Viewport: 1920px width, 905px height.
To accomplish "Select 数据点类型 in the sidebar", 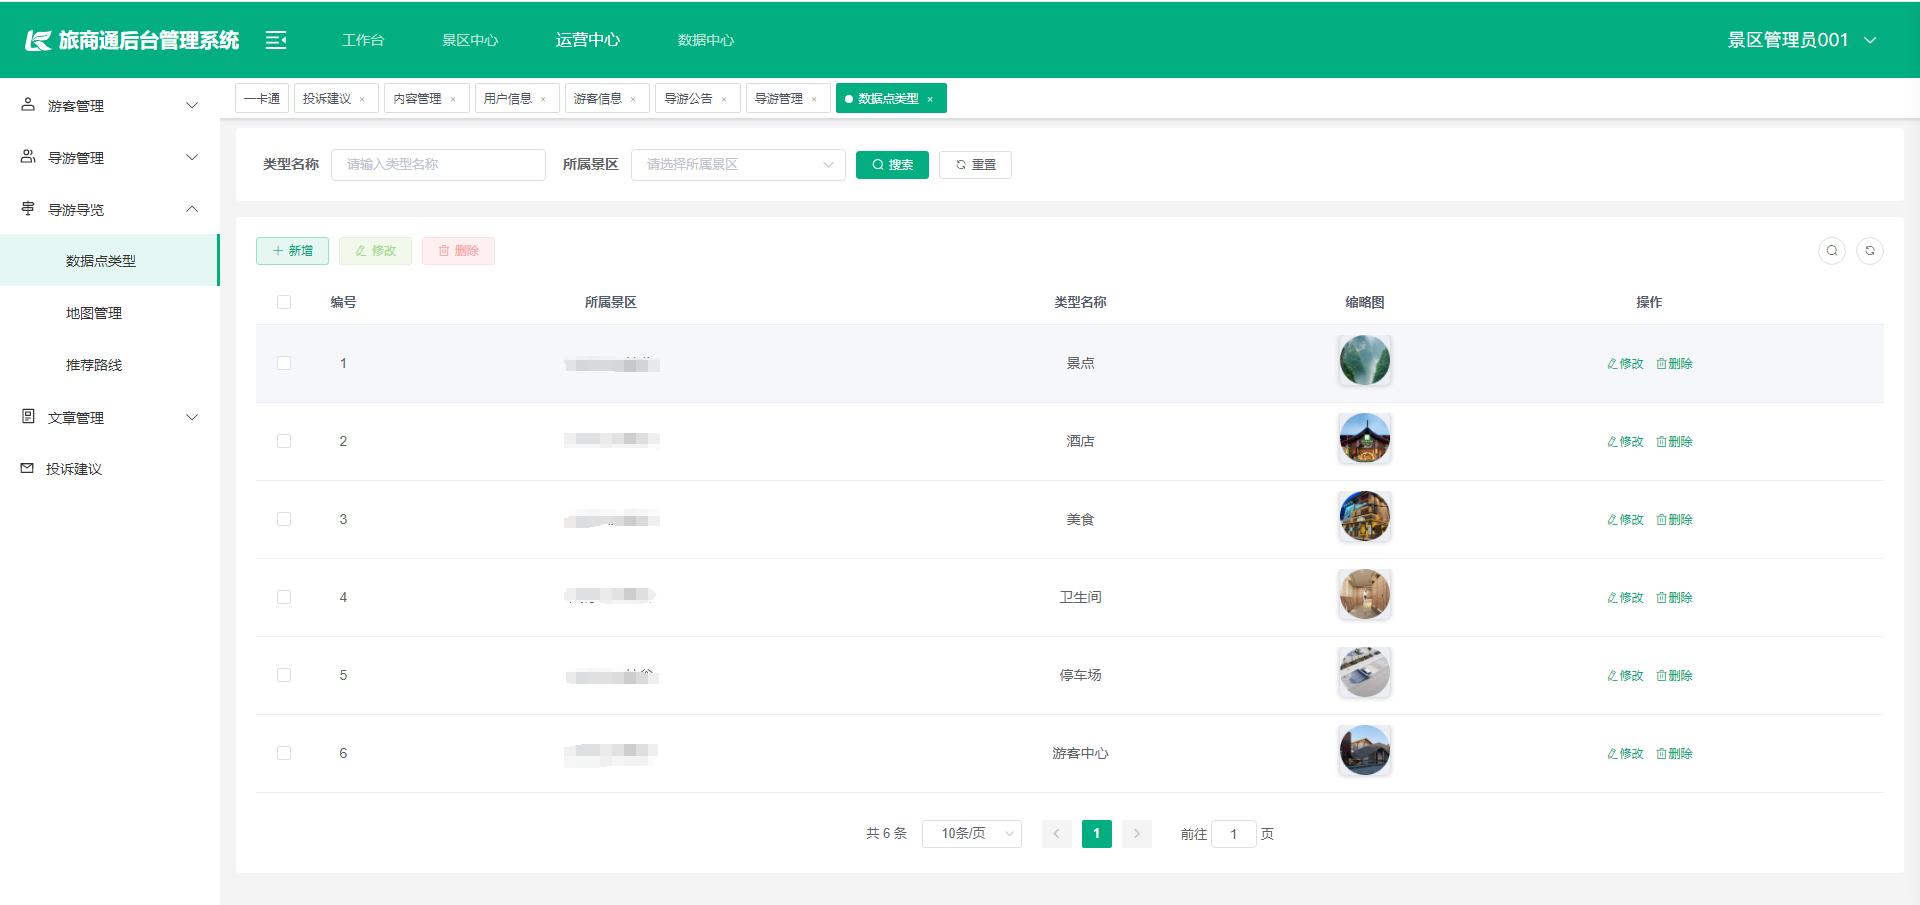I will coord(110,261).
